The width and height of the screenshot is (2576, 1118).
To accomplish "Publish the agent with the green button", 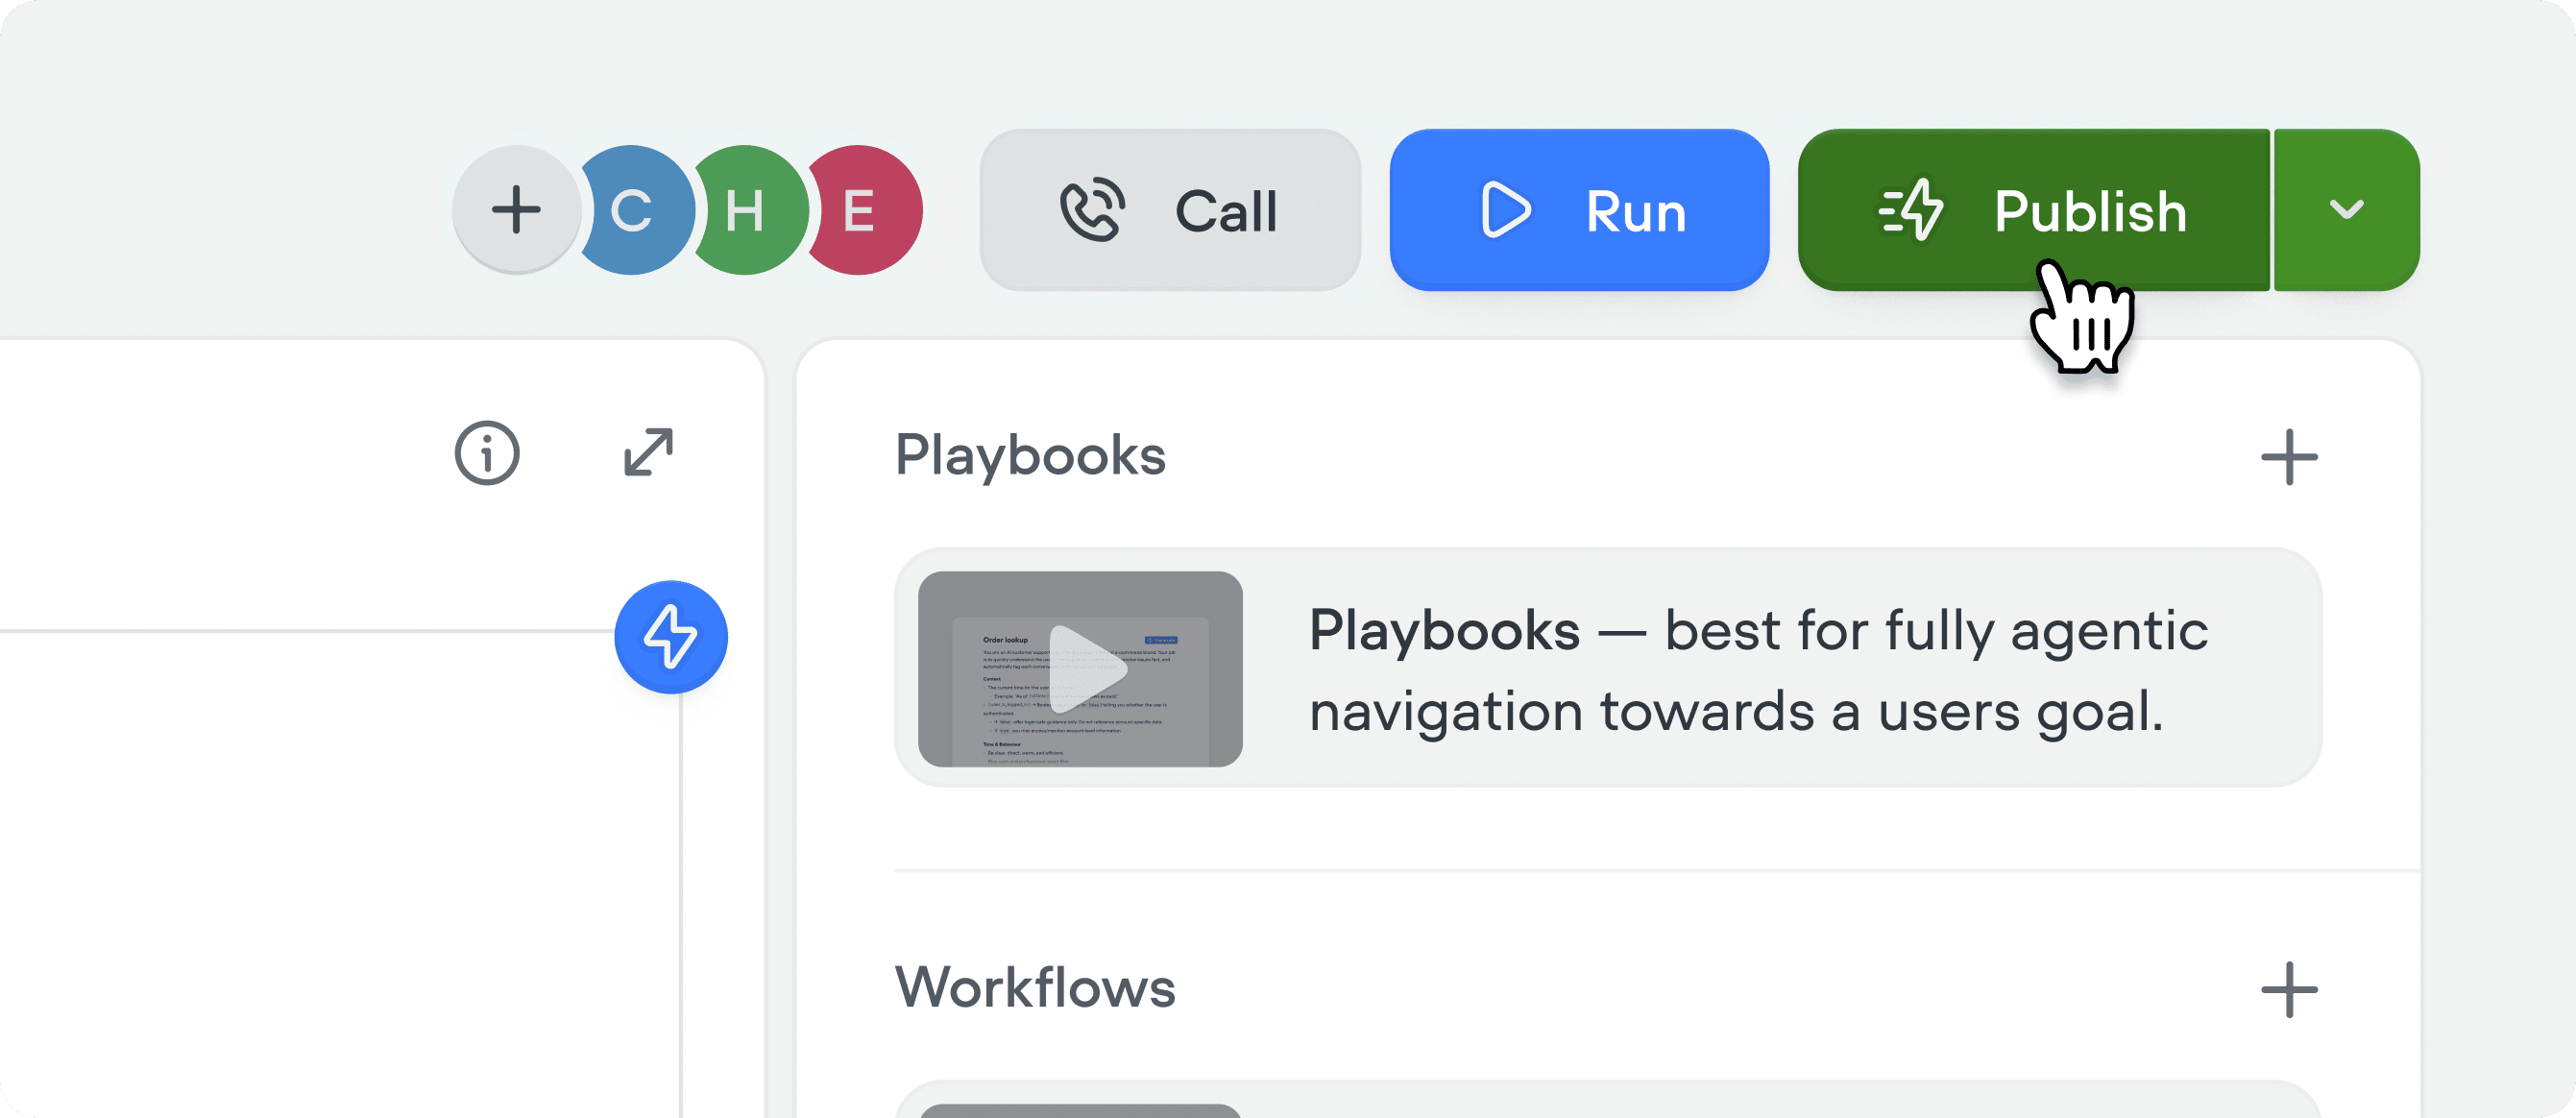I will [x=2033, y=210].
